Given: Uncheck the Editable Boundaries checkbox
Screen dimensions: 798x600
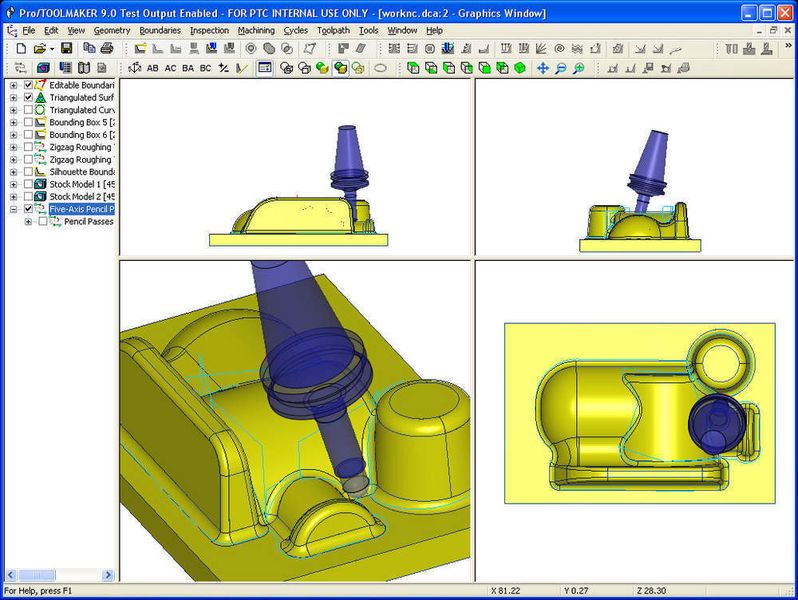Looking at the screenshot, I should [28, 85].
